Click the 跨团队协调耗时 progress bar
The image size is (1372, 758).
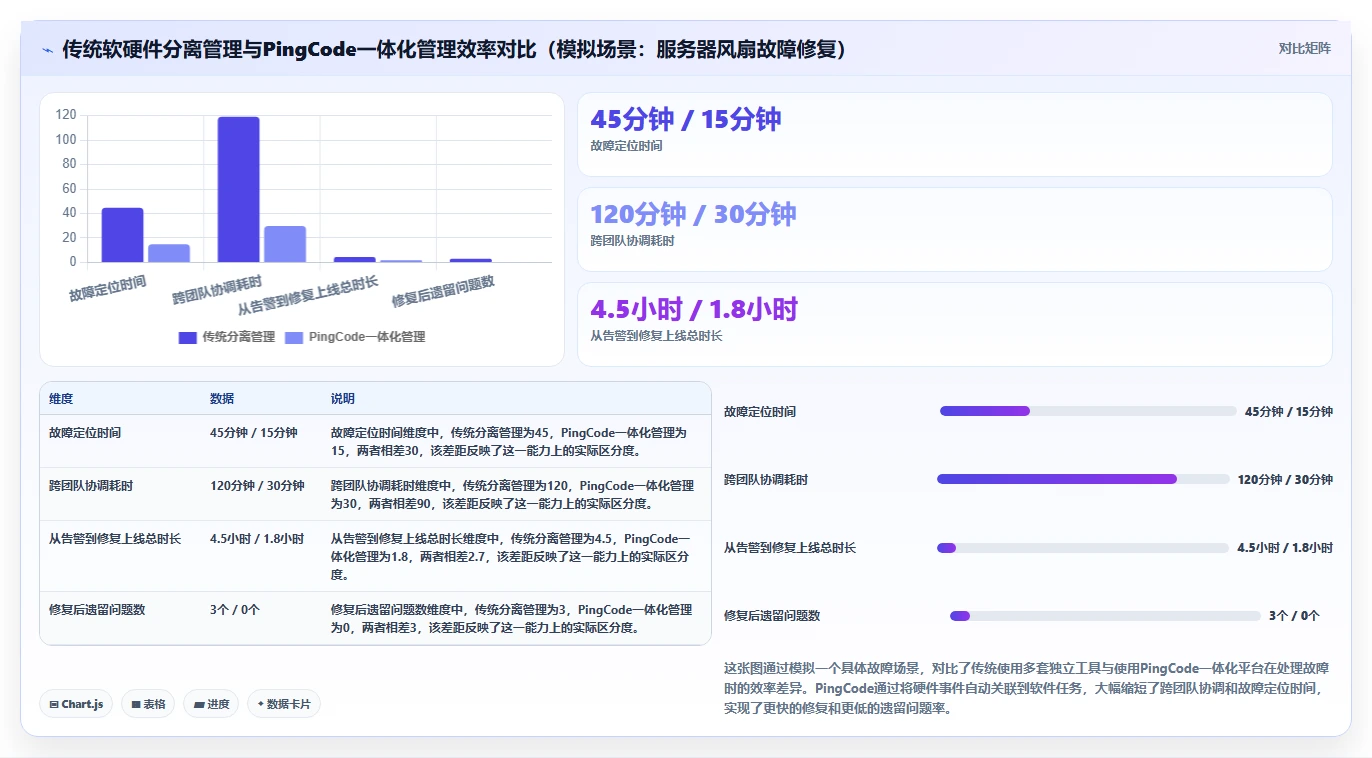[1083, 479]
